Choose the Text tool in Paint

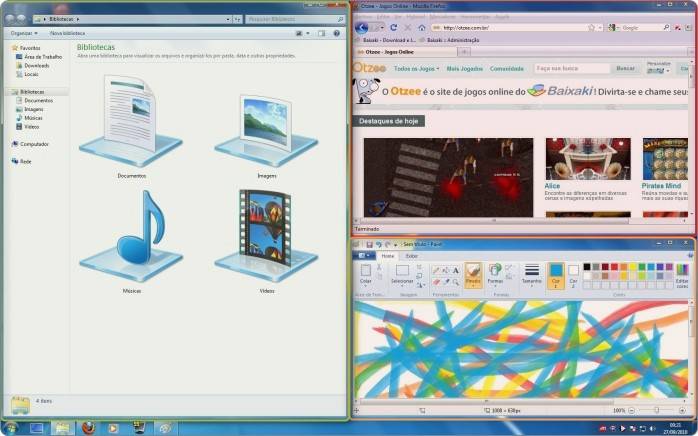coord(455,270)
